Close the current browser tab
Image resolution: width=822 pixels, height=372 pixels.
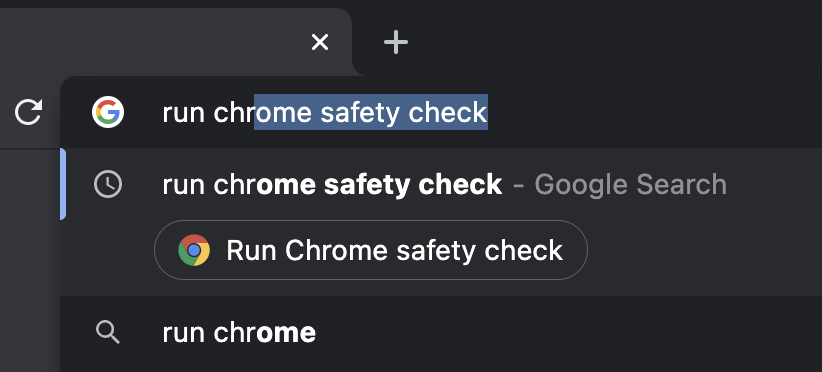320,42
